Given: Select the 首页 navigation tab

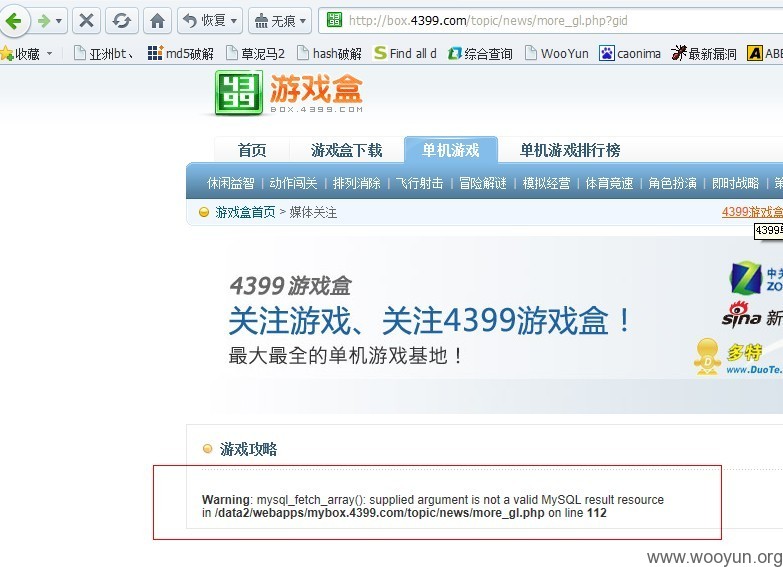Looking at the screenshot, I should 252,150.
